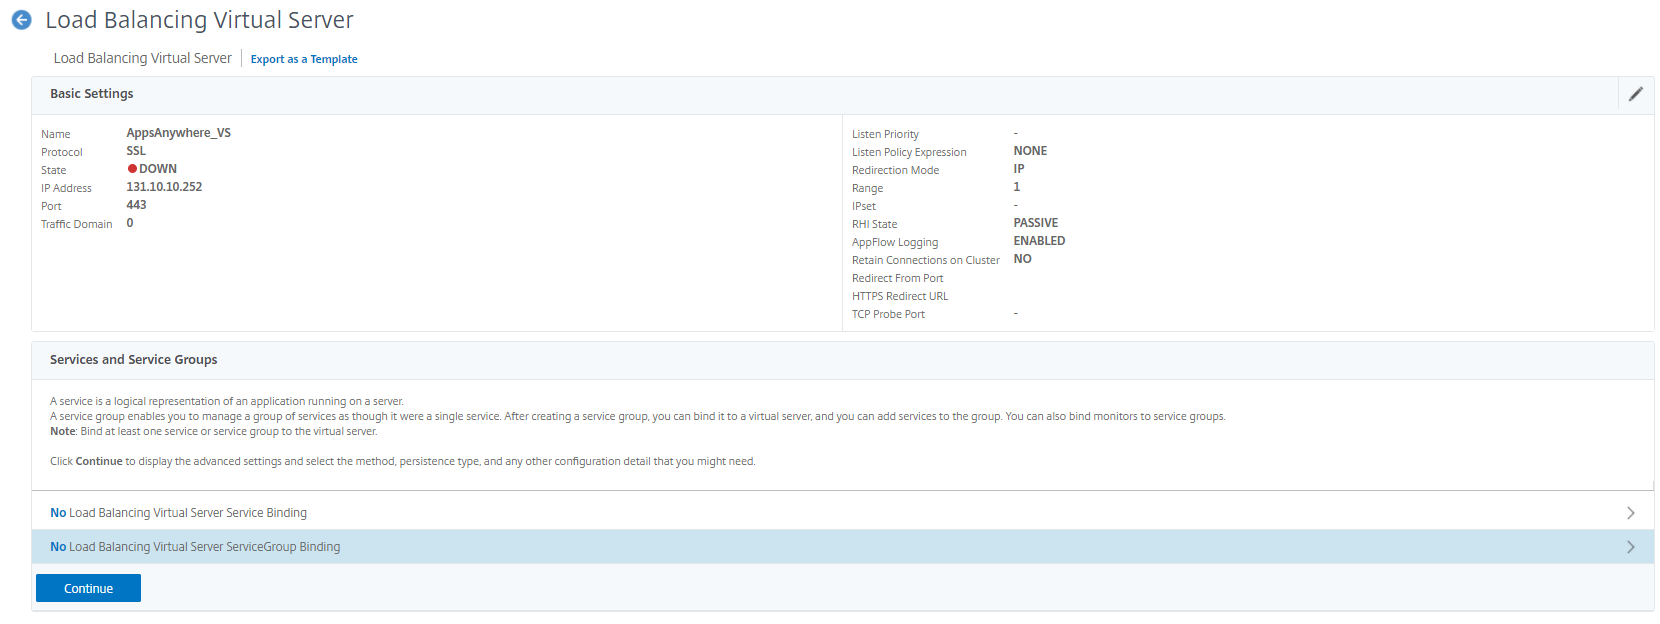Viewport: 1660px width, 624px height.
Task: Click the AppFlow Logging ENABLED value
Action: (x=1039, y=241)
